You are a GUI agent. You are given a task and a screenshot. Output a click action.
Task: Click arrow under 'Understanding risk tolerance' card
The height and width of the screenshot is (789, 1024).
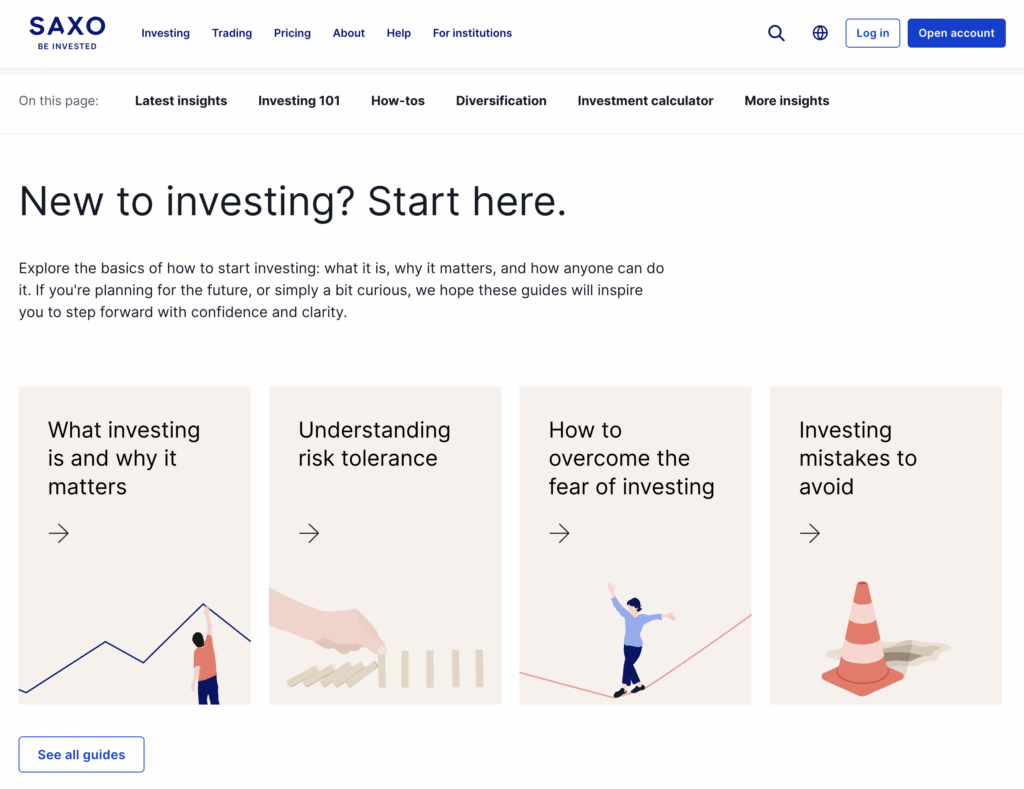pos(309,534)
